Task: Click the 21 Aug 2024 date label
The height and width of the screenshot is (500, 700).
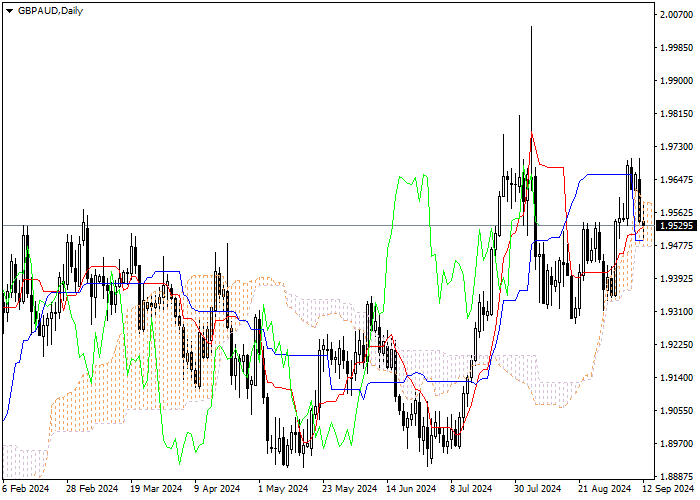Action: [605, 489]
